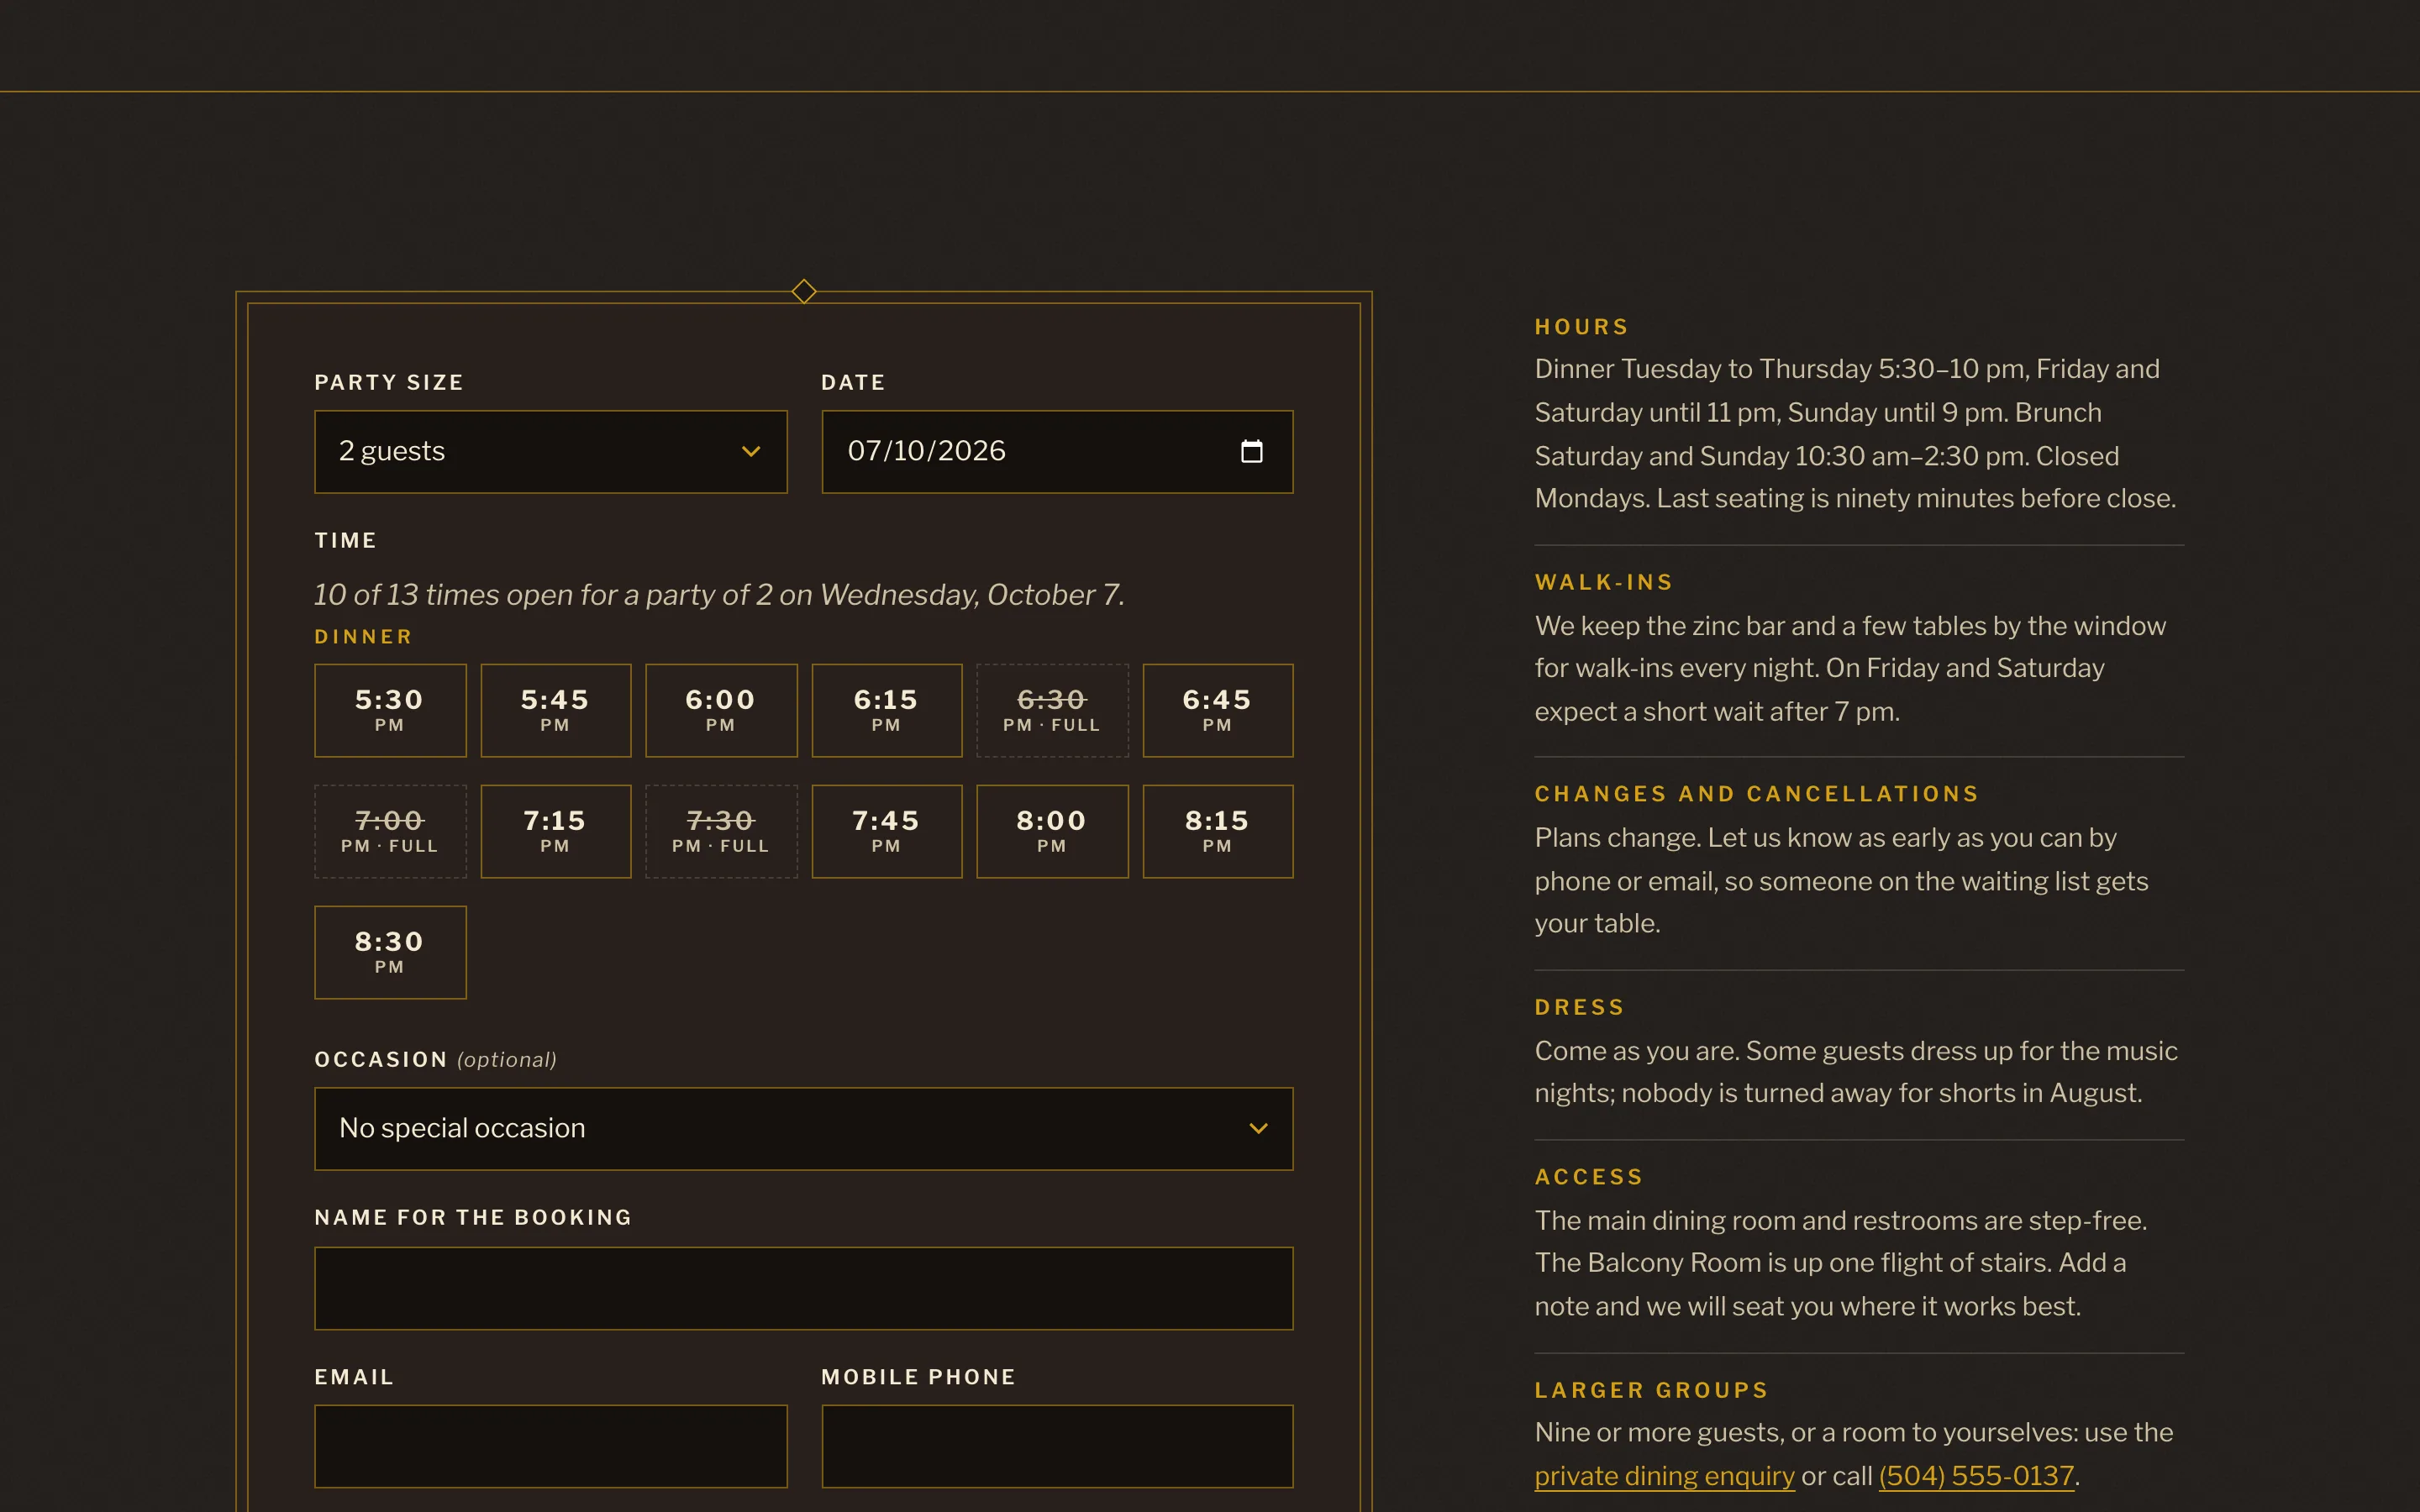Open the Occasion dropdown

click(803, 1128)
